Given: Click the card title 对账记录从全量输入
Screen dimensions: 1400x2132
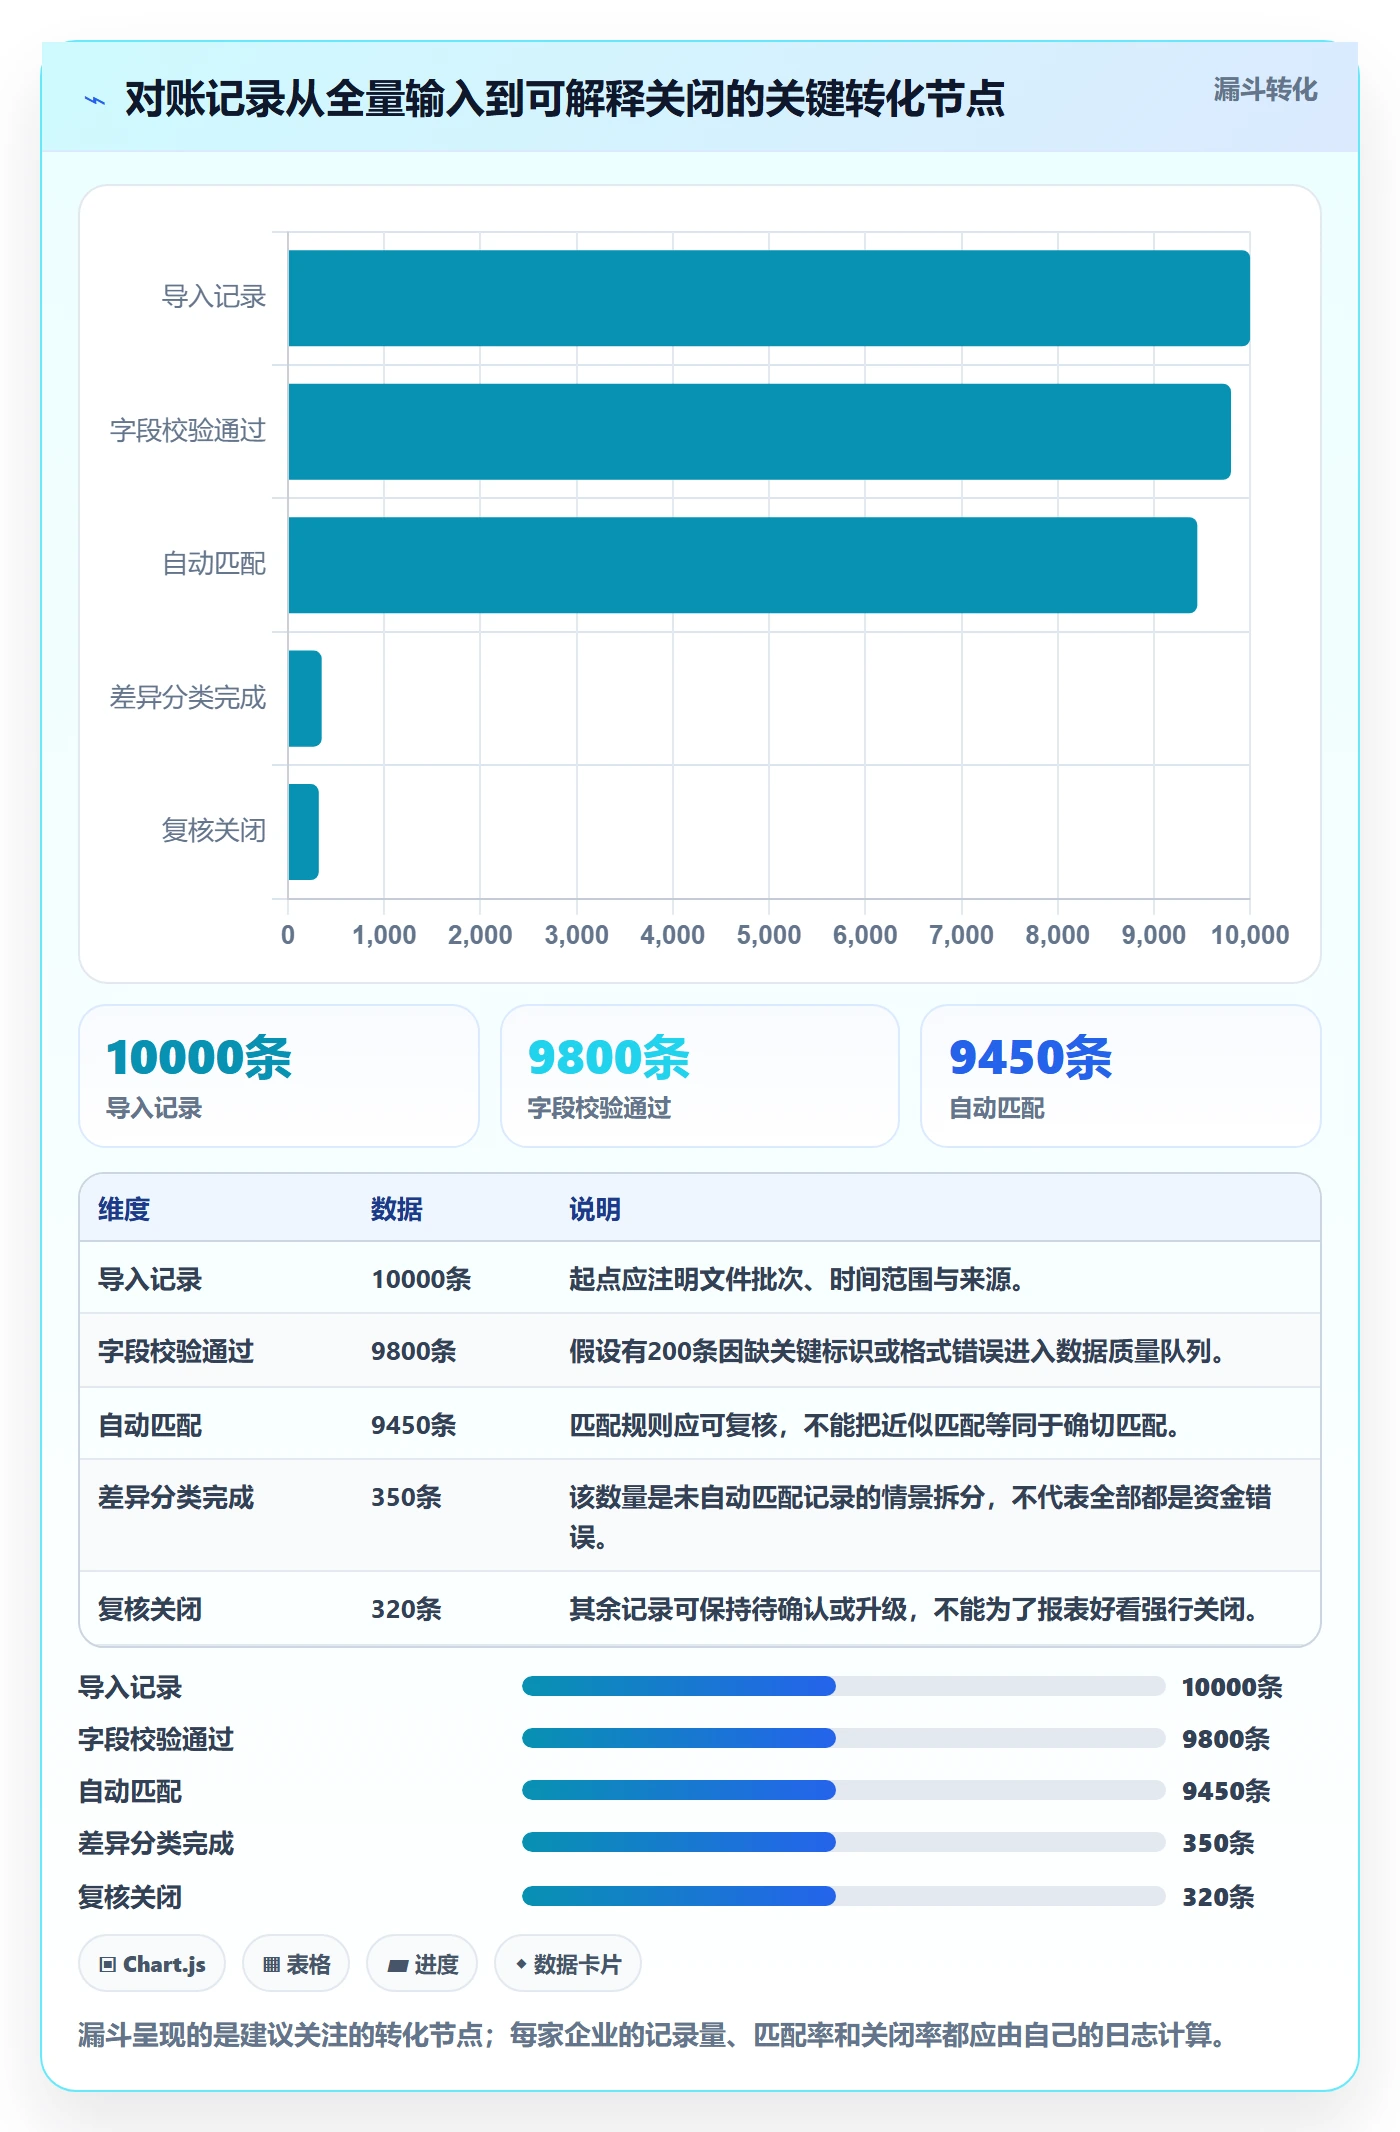Looking at the screenshot, I should (565, 99).
